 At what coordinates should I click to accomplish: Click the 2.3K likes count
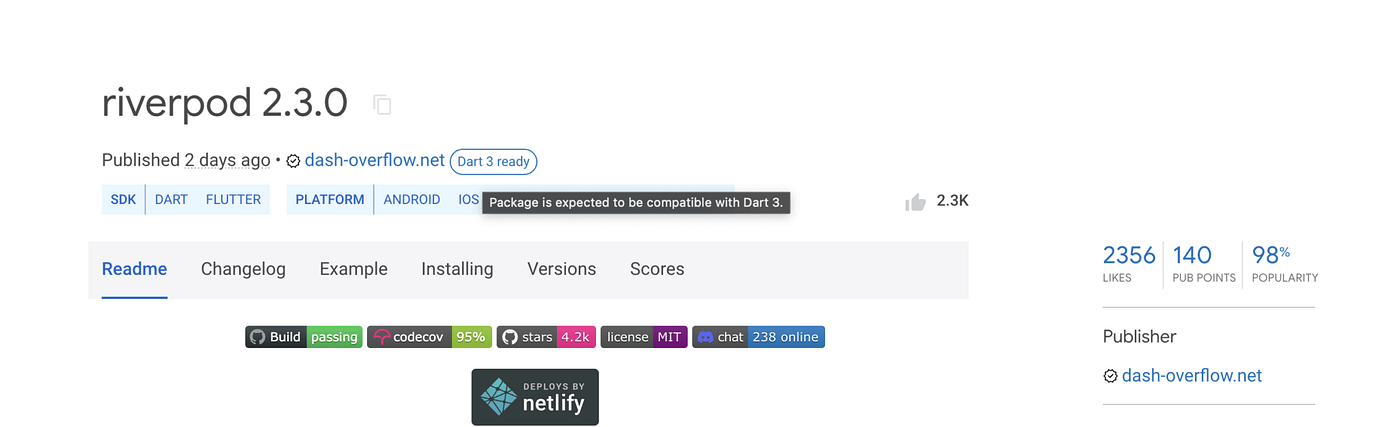[x=952, y=200]
